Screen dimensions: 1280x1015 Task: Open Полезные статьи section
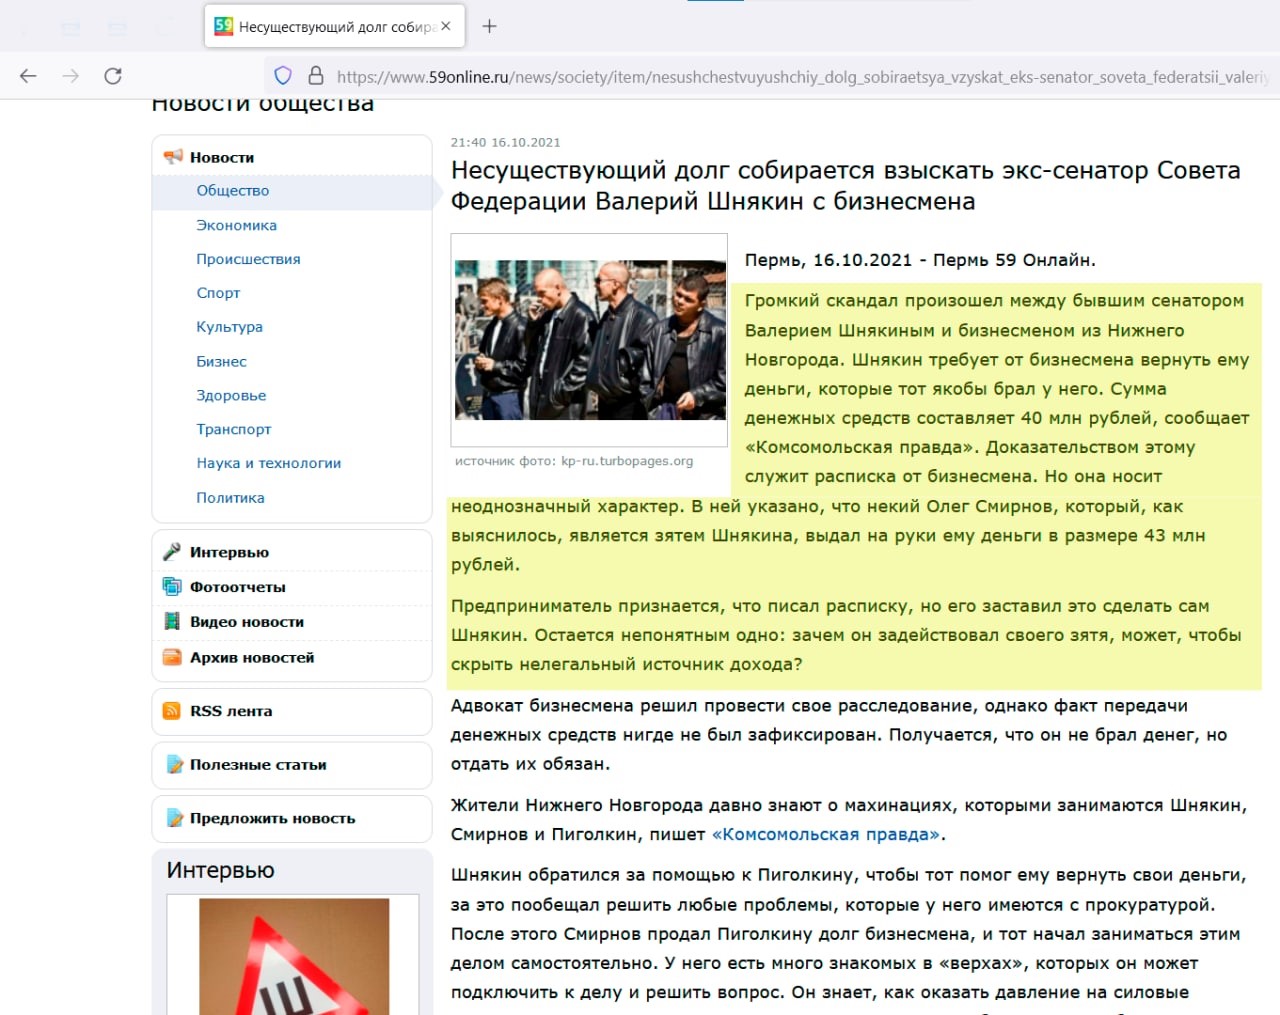coord(258,765)
